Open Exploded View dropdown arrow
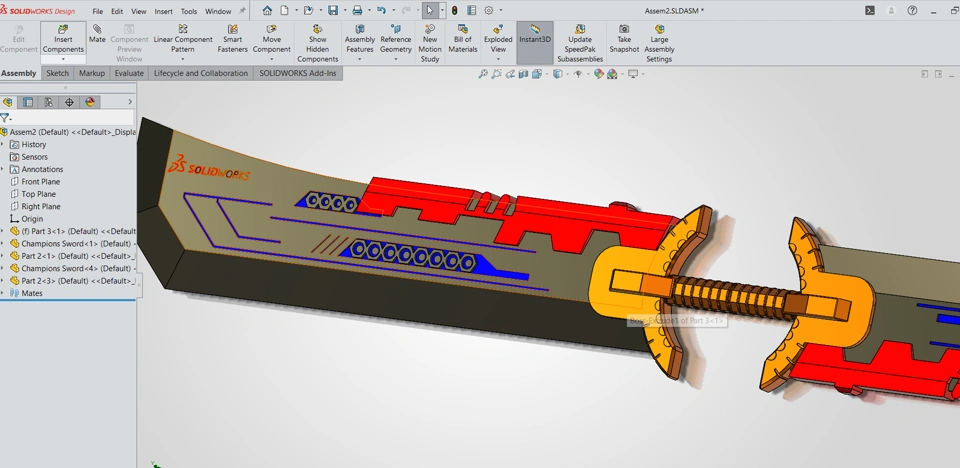960x468 pixels. 498,59
